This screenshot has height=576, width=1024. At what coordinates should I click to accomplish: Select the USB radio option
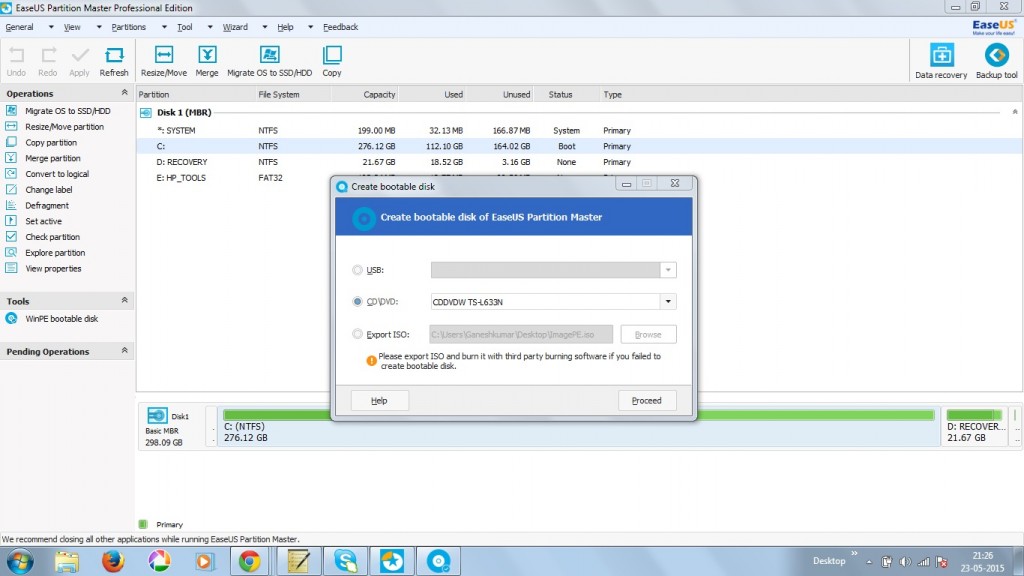pyautogui.click(x=357, y=270)
